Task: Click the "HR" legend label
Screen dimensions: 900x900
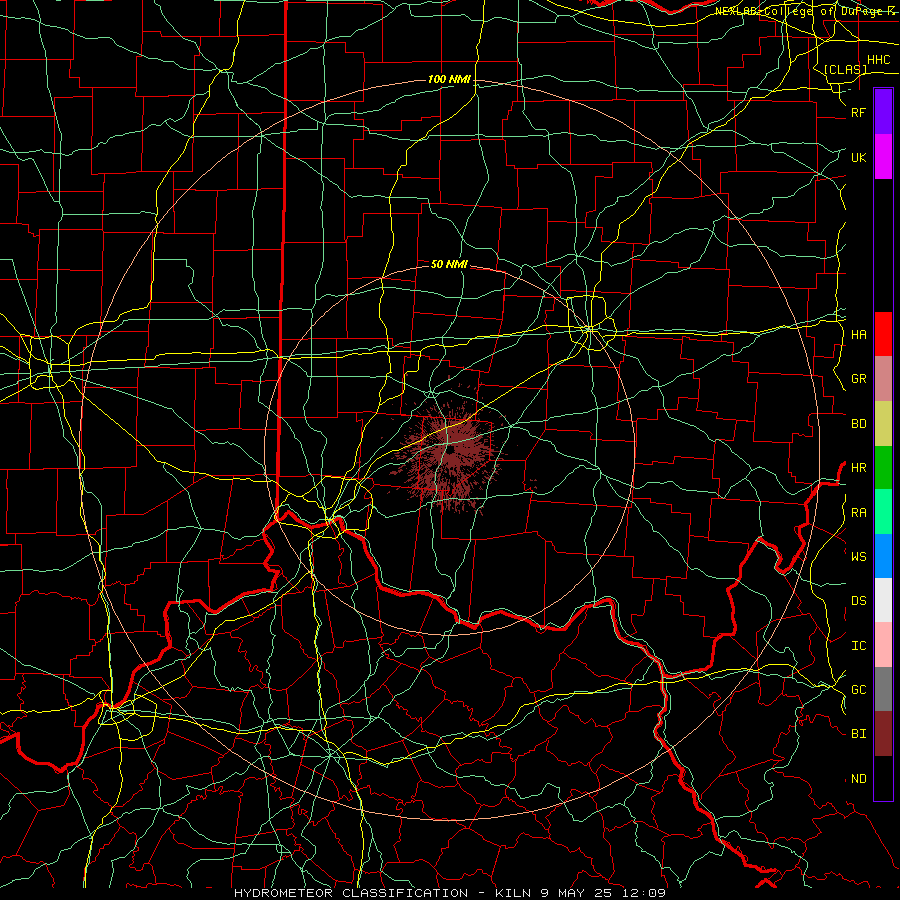Action: tap(858, 468)
